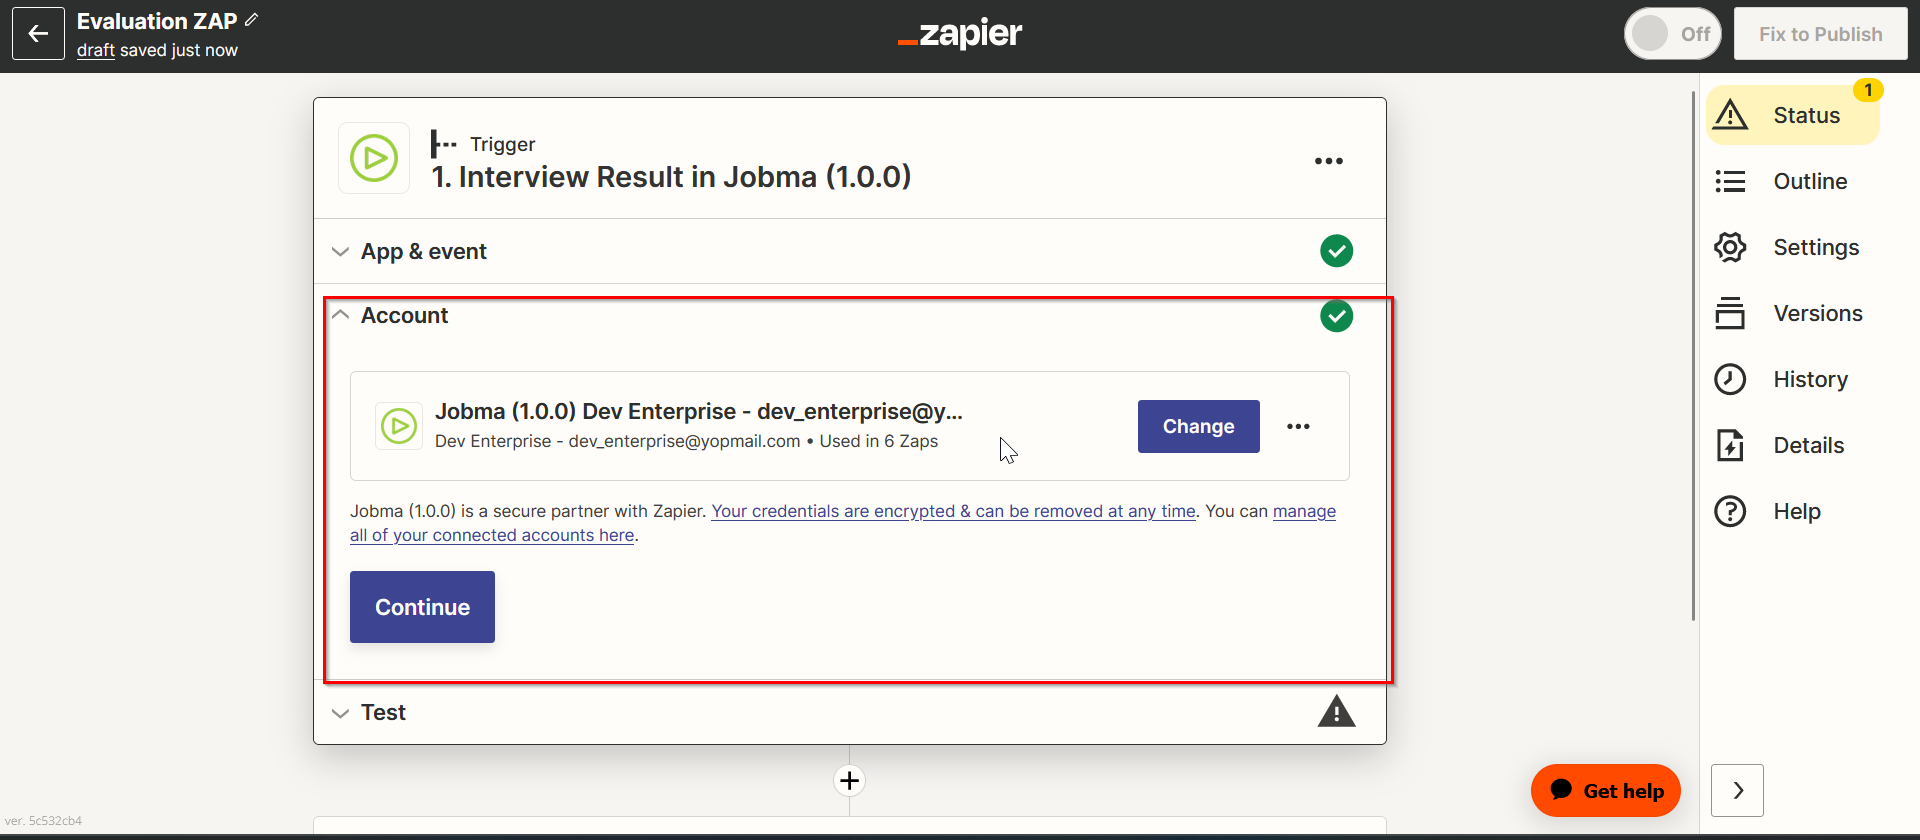
Task: Click the Test section warning icon
Action: (1336, 711)
